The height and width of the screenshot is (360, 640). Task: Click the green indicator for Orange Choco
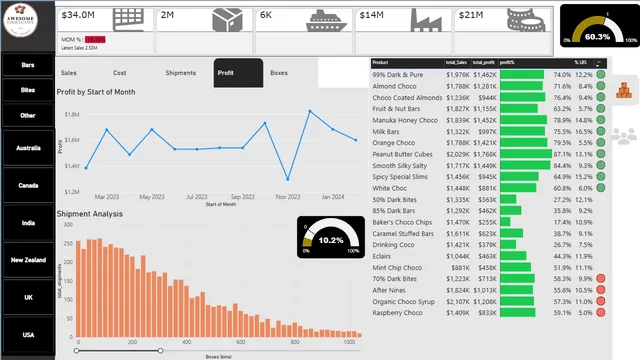600,142
